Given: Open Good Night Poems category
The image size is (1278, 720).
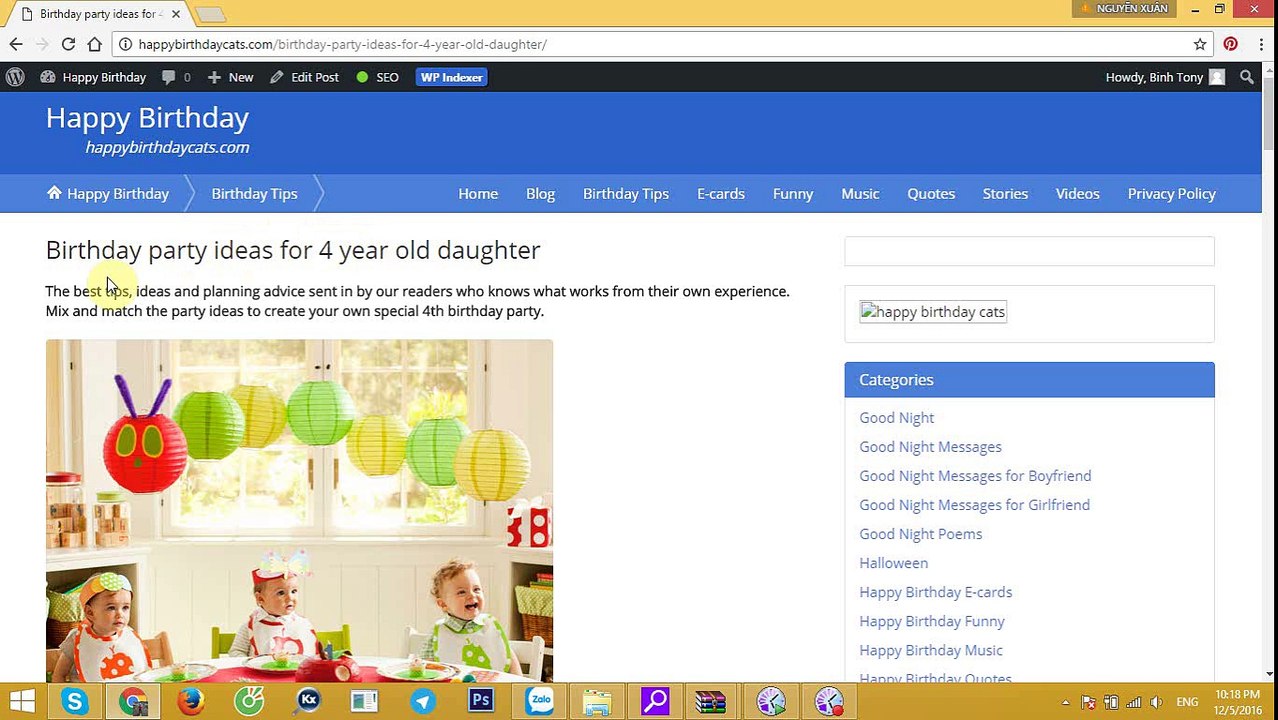Looking at the screenshot, I should (920, 533).
